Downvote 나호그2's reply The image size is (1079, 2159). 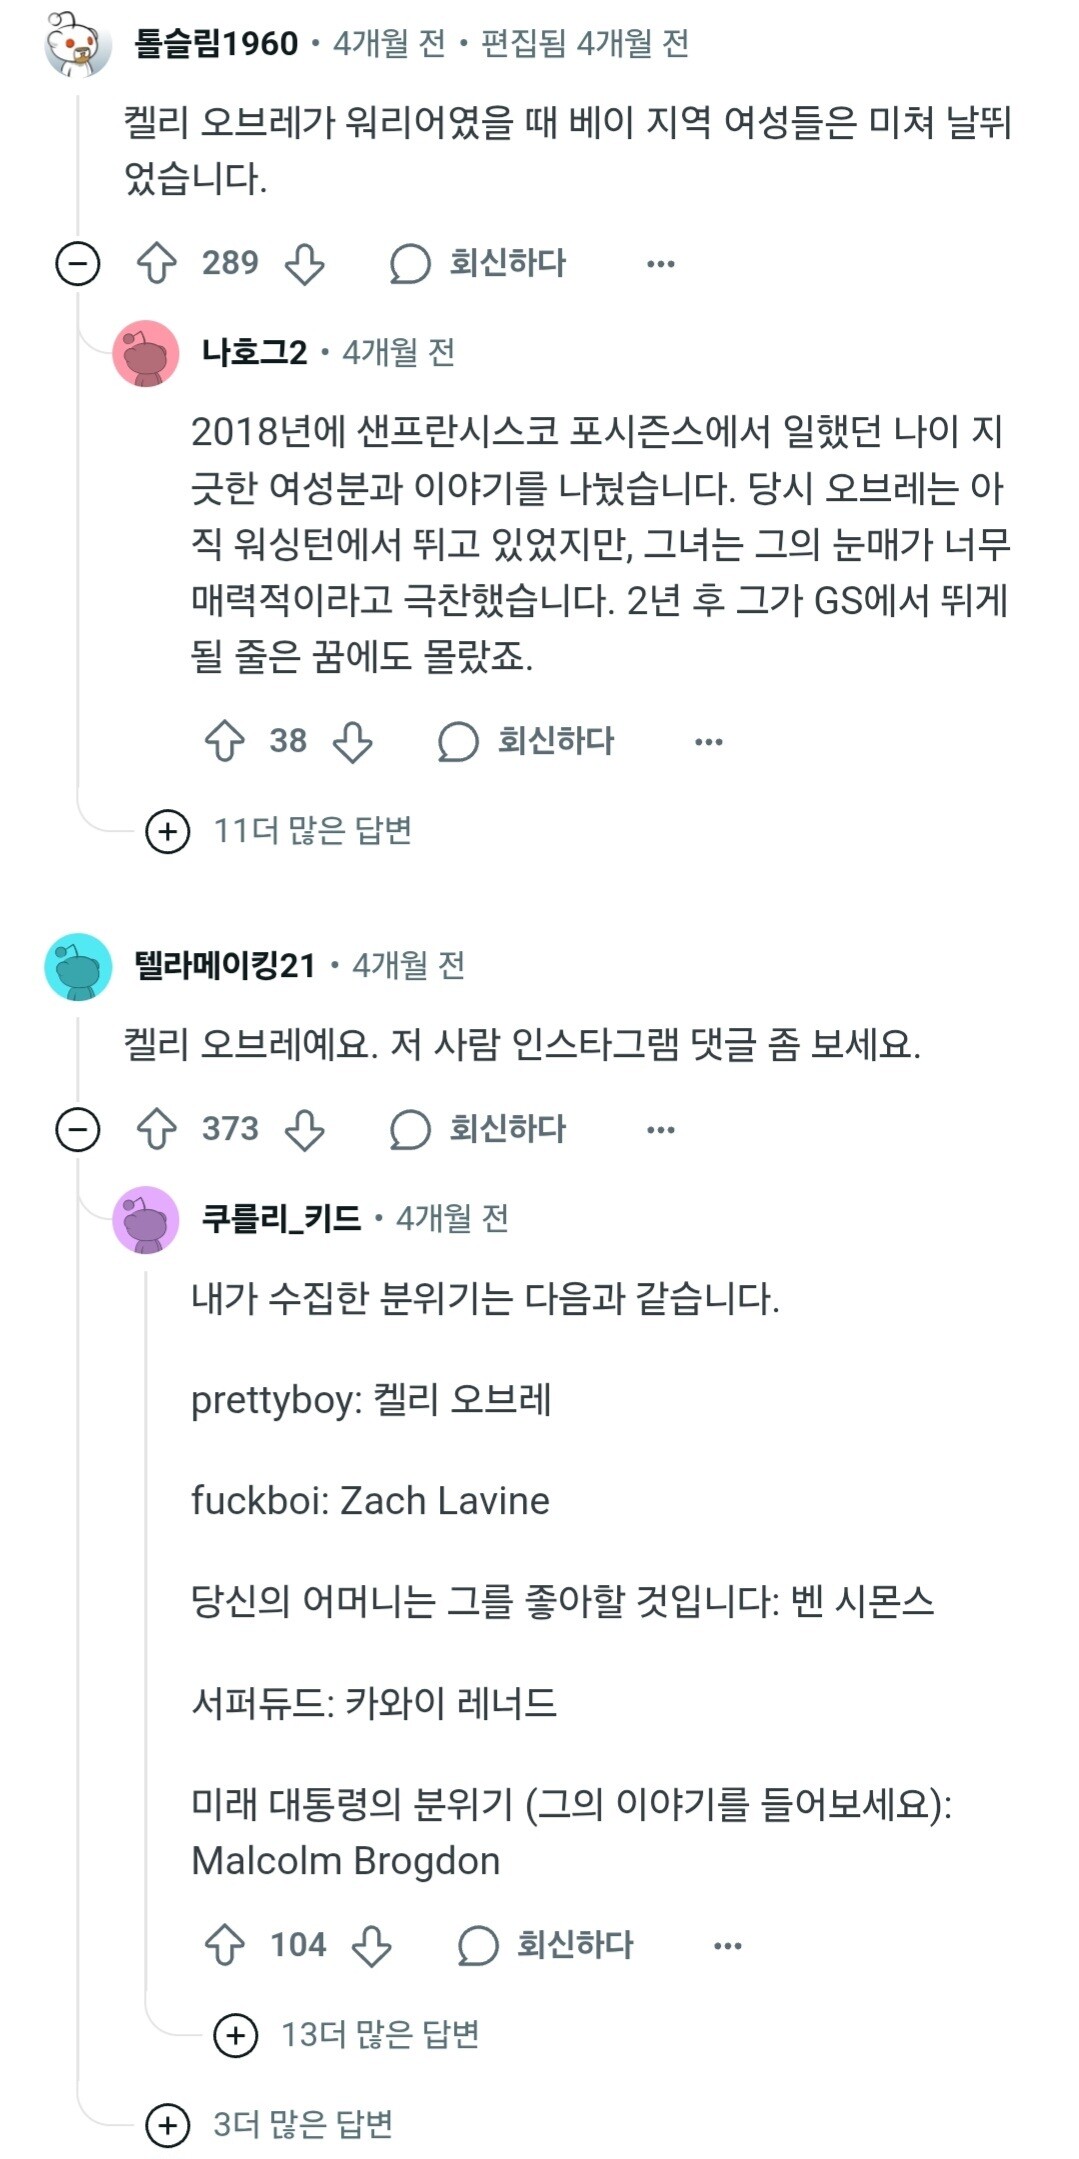click(352, 742)
